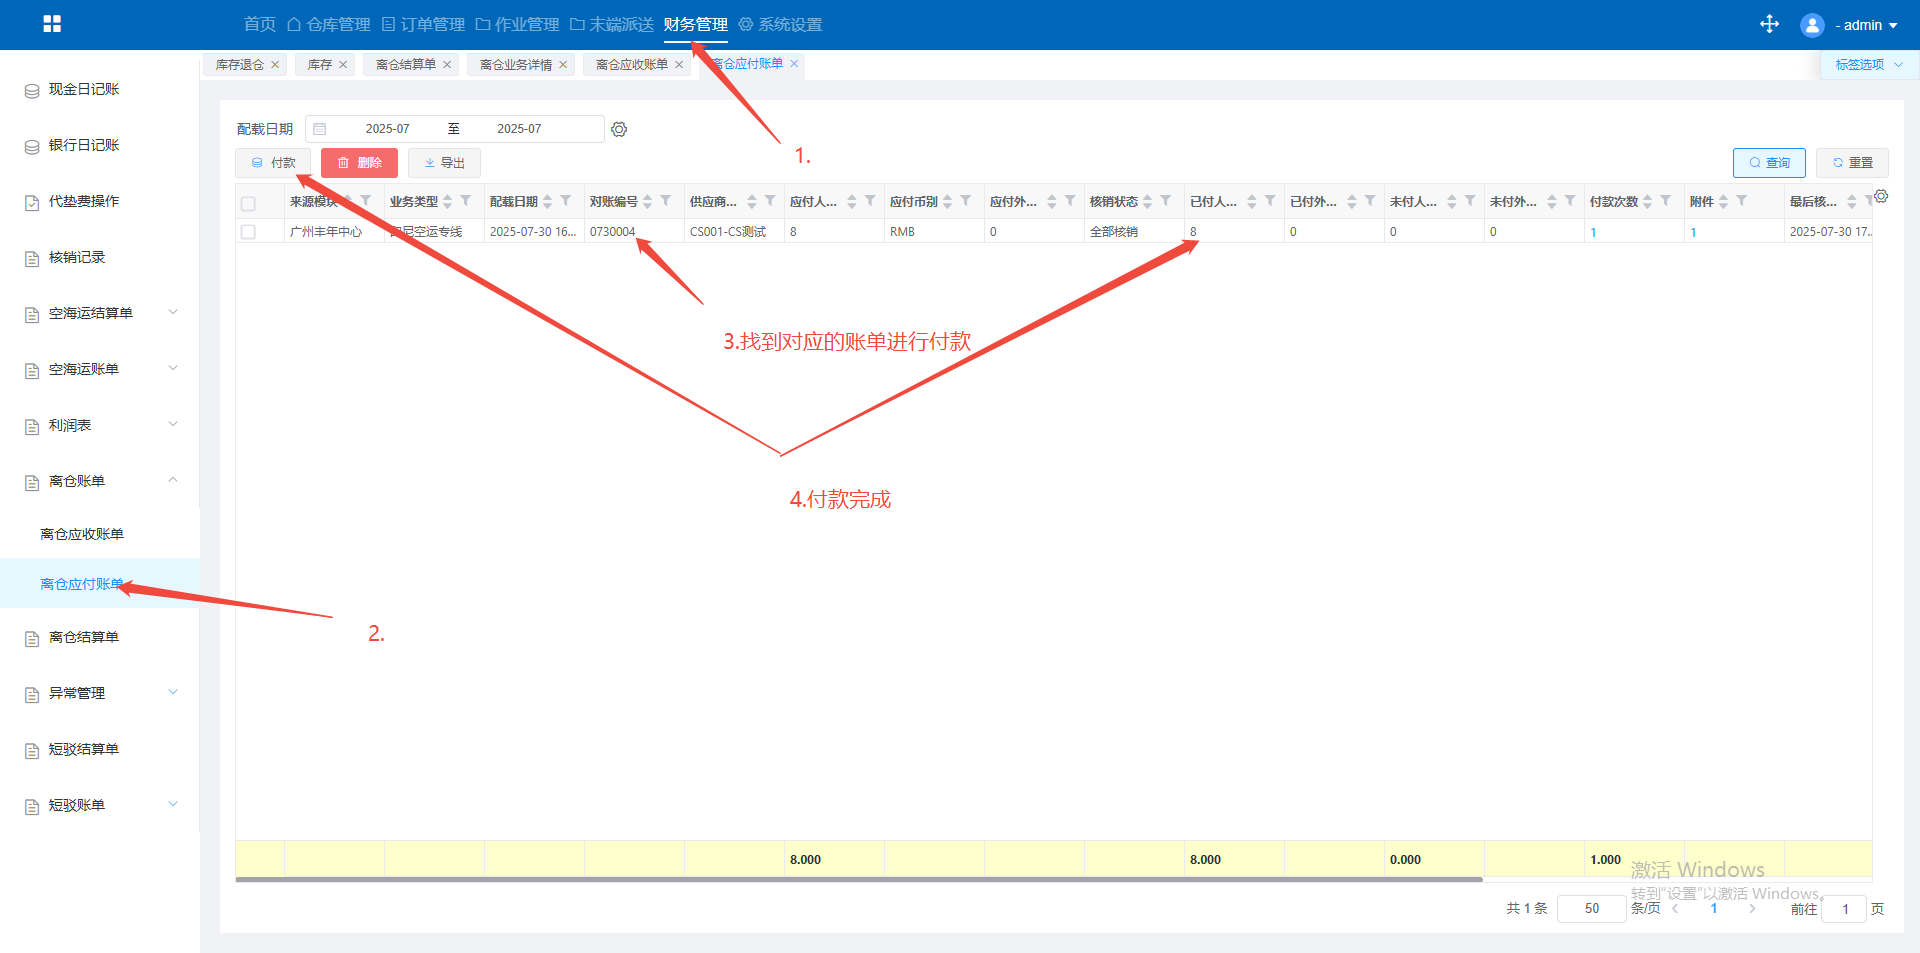
Task: Click sort arrows on 对账编号 column
Action: (x=648, y=201)
